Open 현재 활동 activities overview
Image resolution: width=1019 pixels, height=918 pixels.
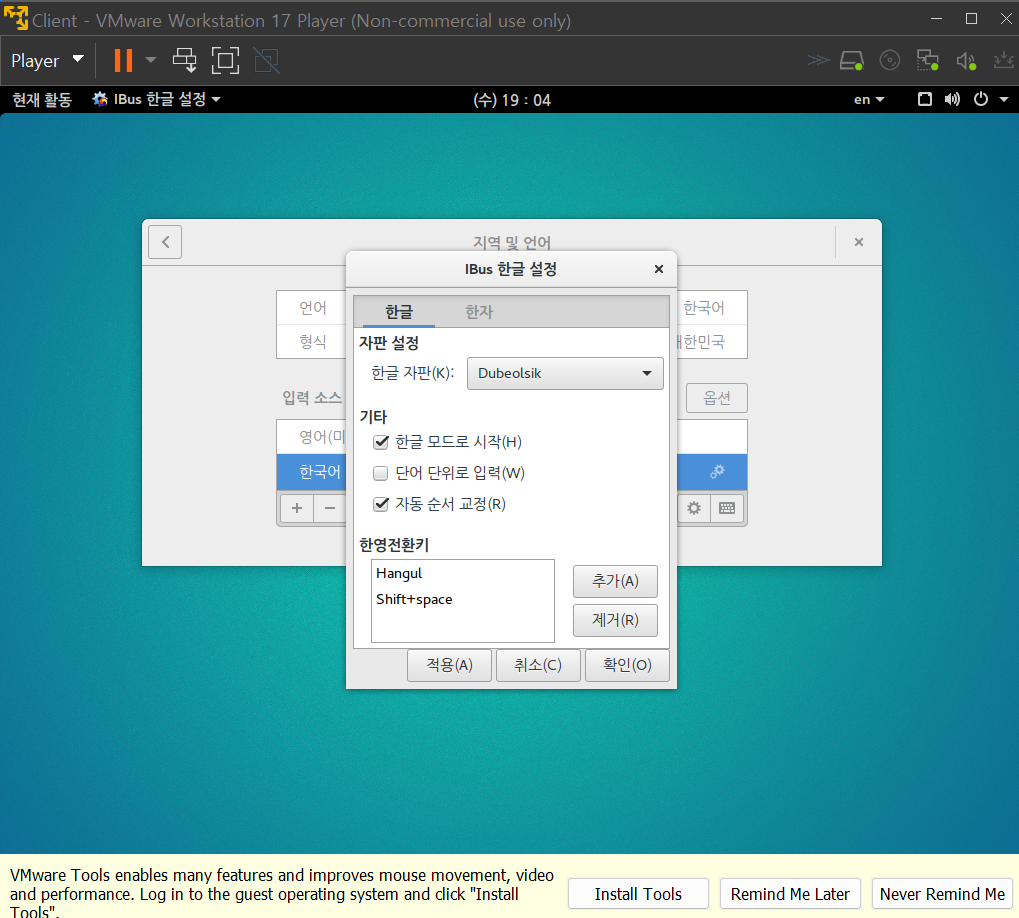(42, 99)
